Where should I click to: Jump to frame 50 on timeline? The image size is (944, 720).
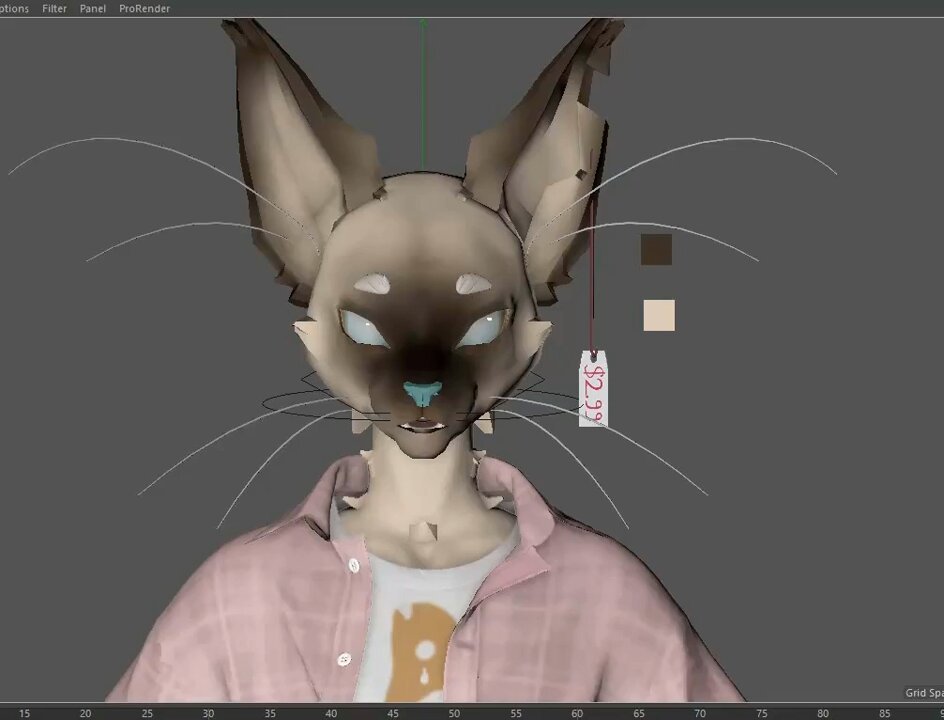[x=454, y=713]
